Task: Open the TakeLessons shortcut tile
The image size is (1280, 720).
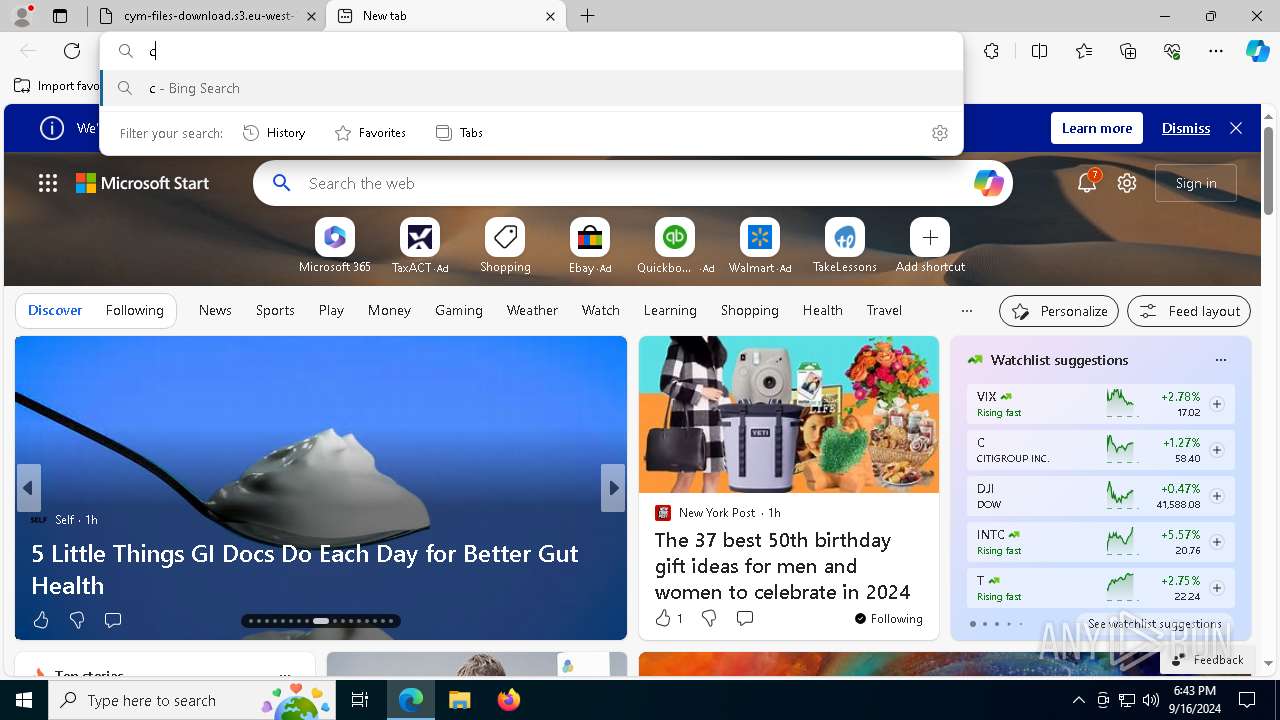Action: tap(845, 246)
